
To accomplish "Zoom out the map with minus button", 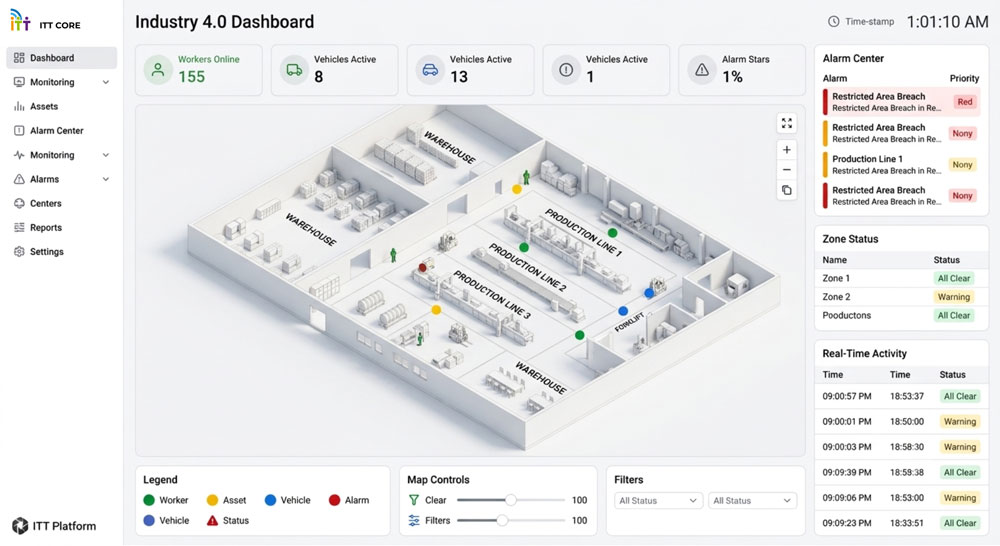I will tap(787, 170).
